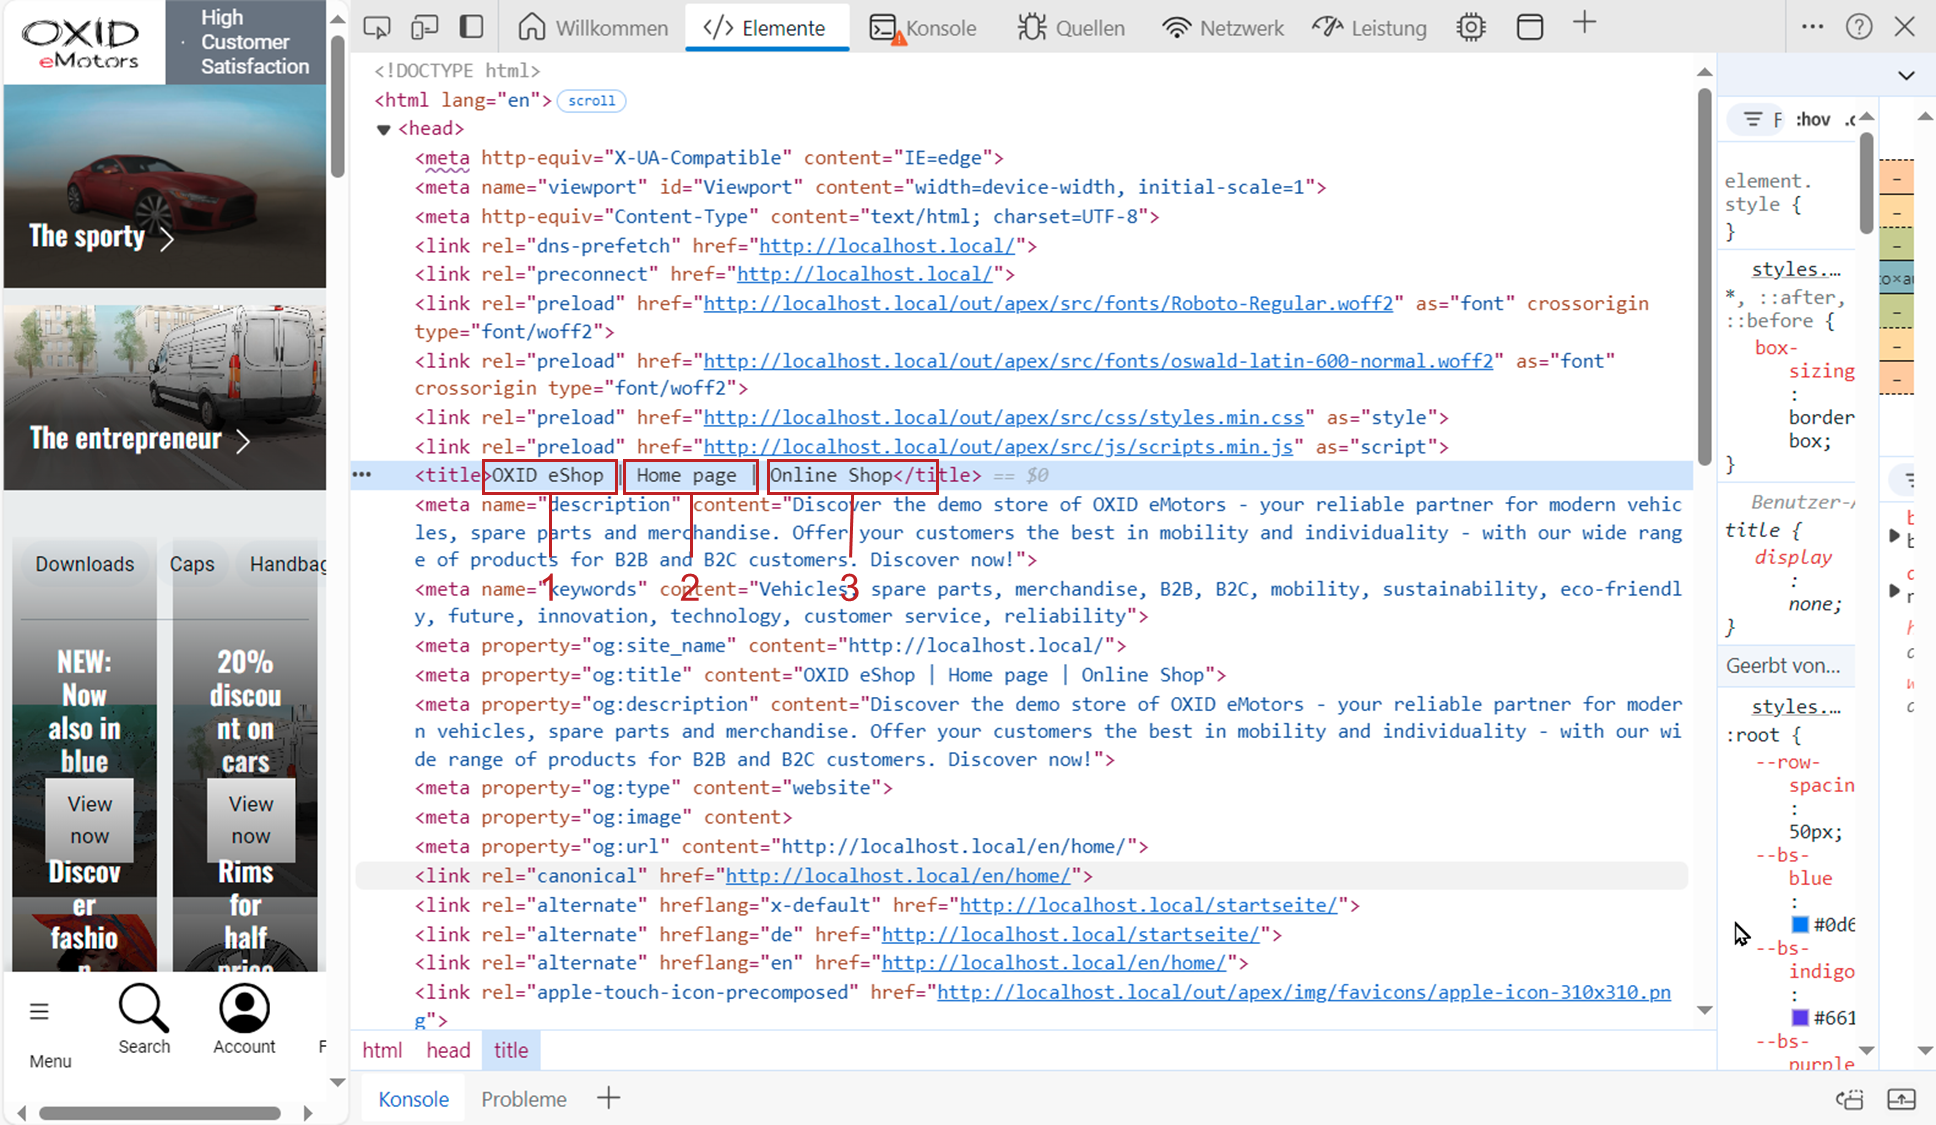Viewport: 1936px width, 1125px height.
Task: Click the memory chip icon tab
Action: click(1471, 27)
